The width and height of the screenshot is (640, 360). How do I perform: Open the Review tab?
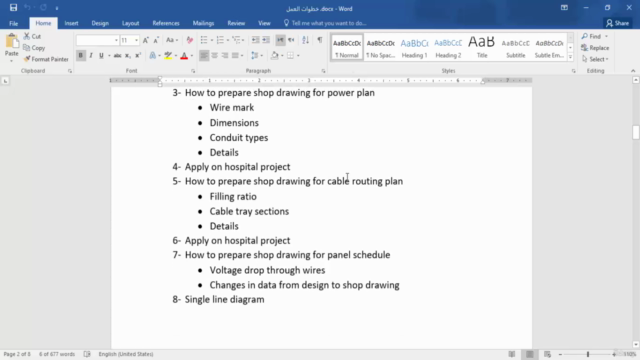point(236,23)
